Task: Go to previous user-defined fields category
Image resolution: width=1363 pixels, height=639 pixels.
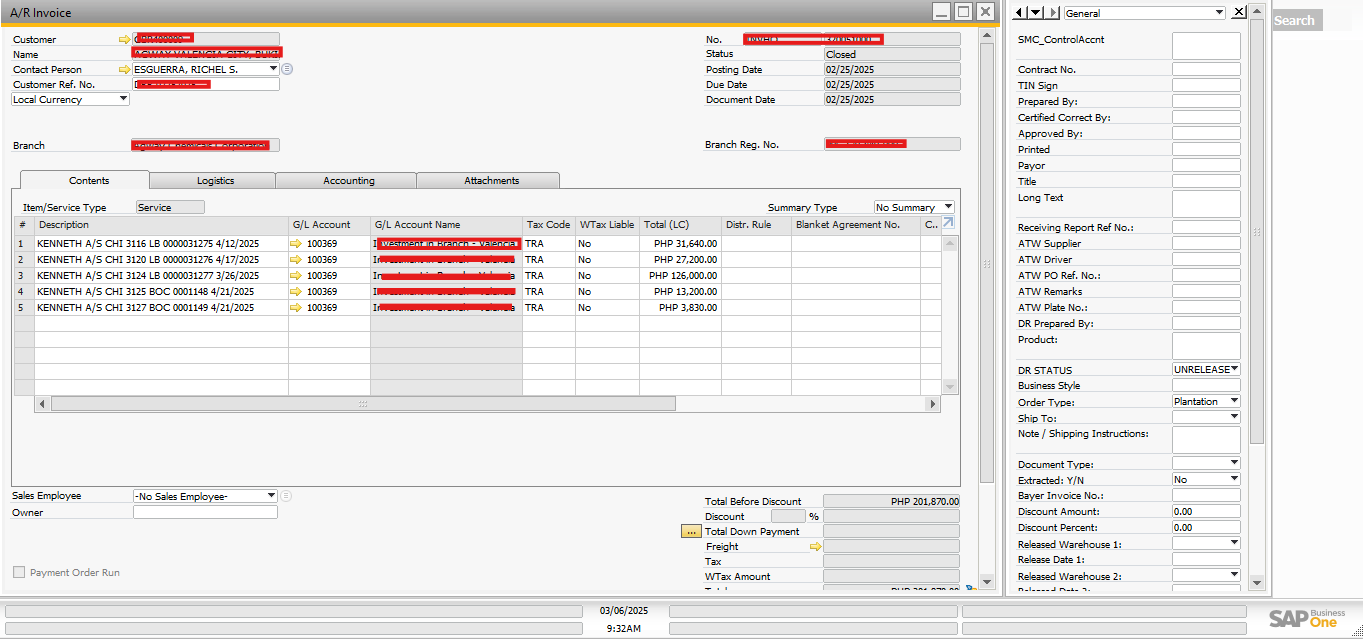Action: [x=1019, y=13]
